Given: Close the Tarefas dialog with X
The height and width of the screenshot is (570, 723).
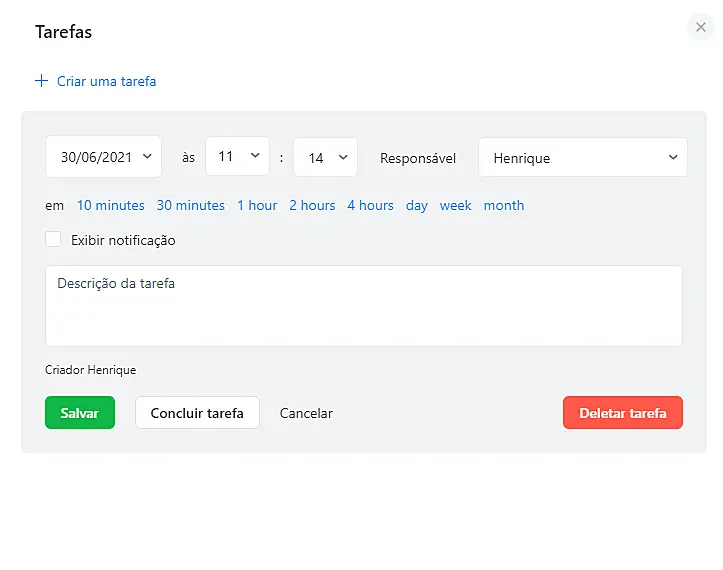Looking at the screenshot, I should tap(701, 28).
